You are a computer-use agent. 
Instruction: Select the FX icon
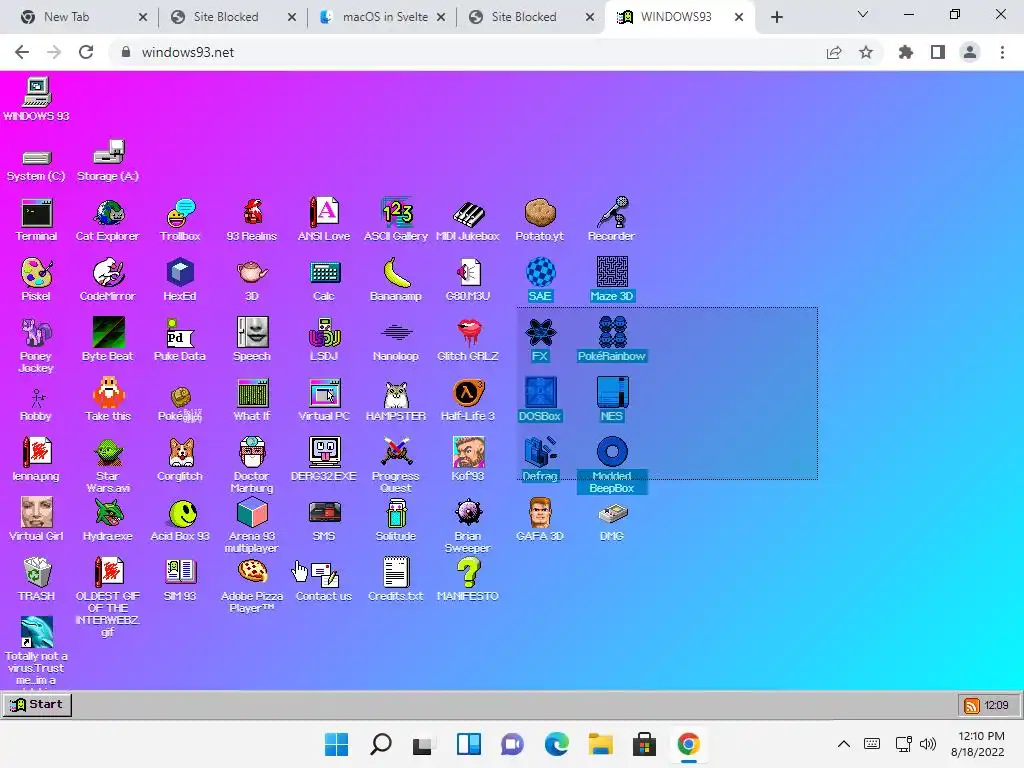(540, 340)
